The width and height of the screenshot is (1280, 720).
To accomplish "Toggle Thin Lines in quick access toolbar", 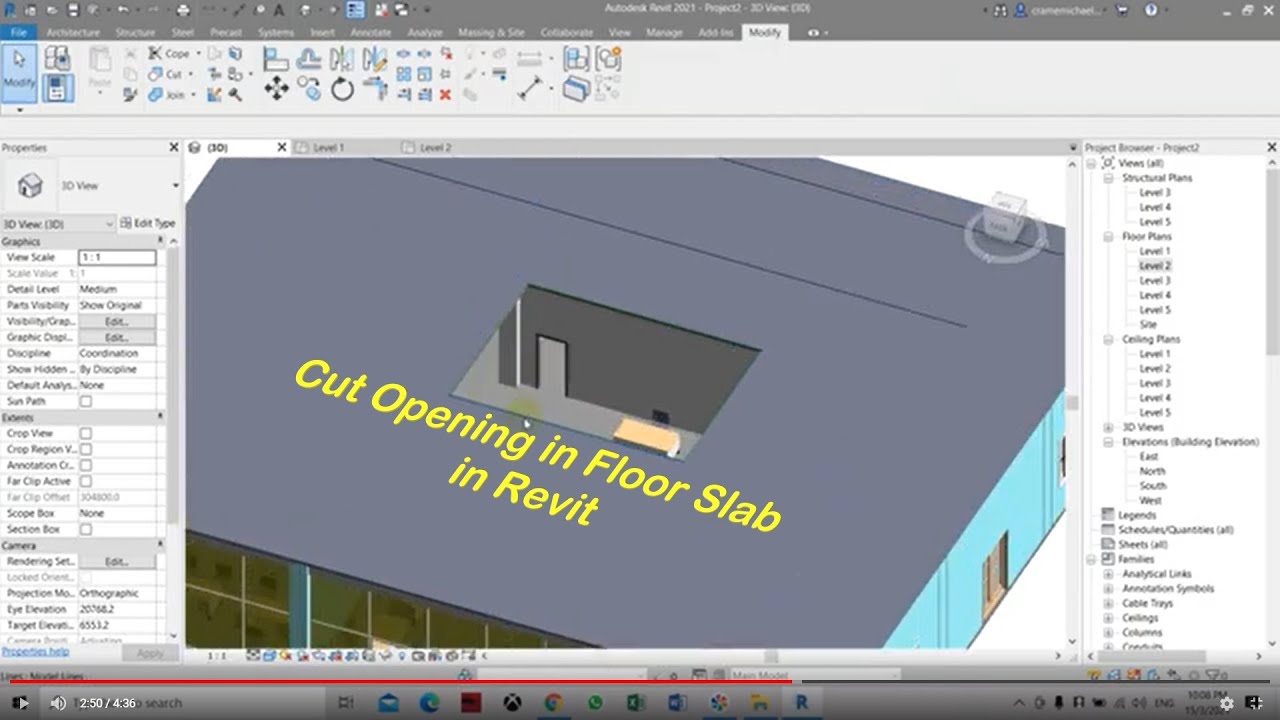I will point(355,10).
